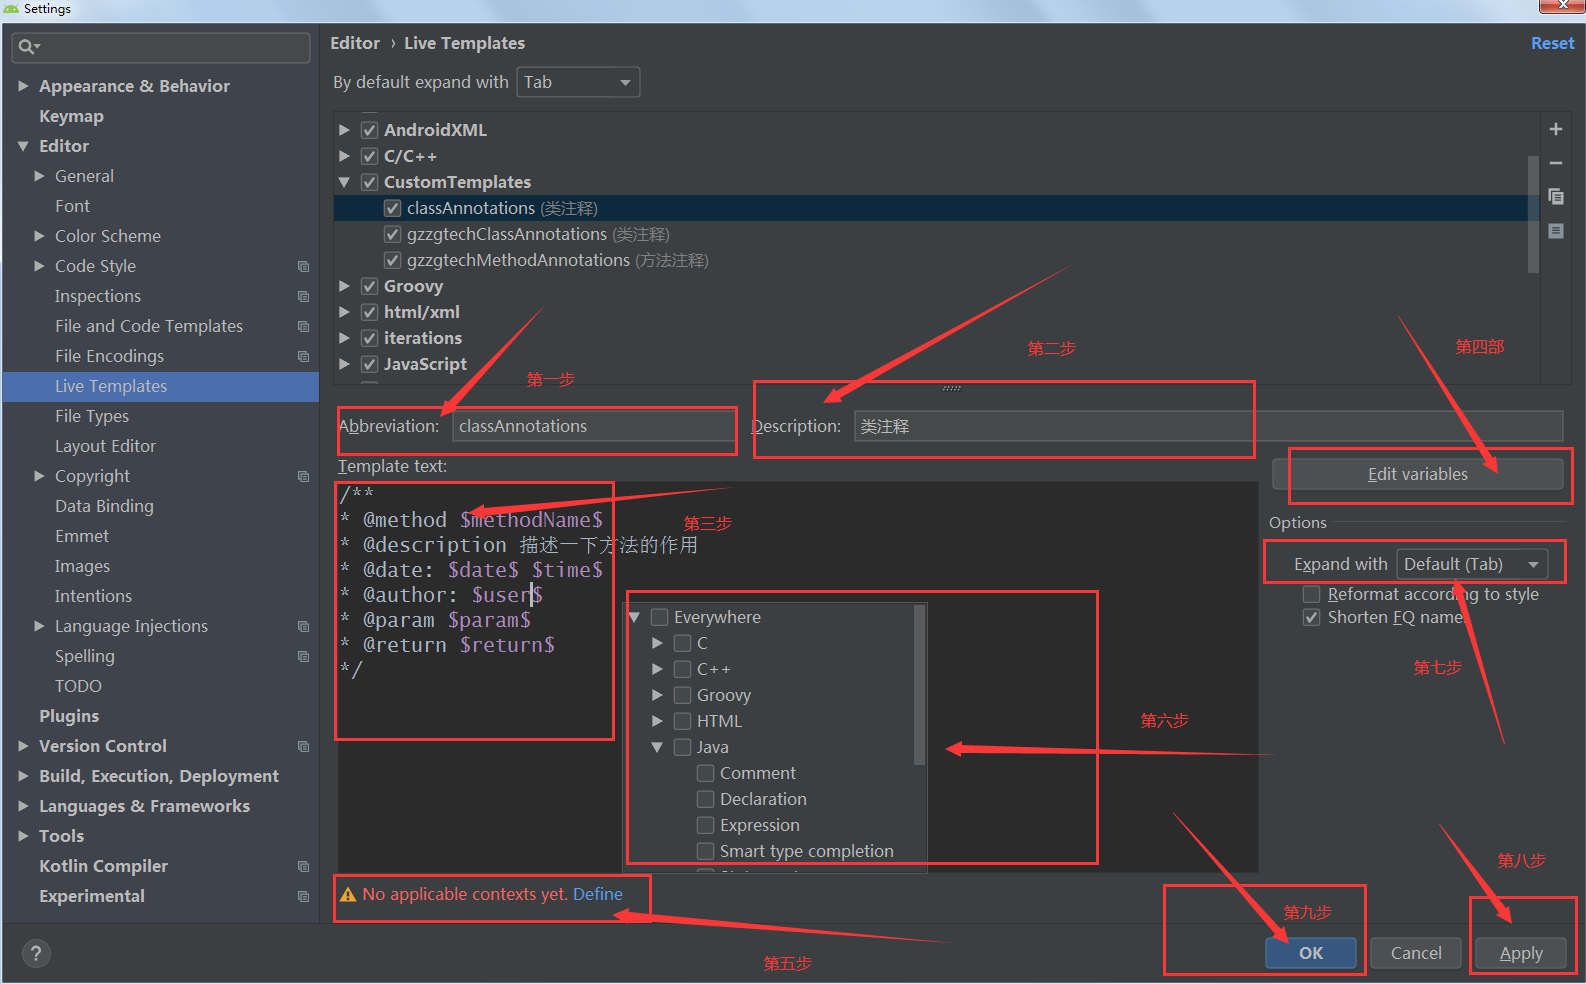Image resolution: width=1586 pixels, height=984 pixels.
Task: Click into the Description field
Action: coord(1208,426)
